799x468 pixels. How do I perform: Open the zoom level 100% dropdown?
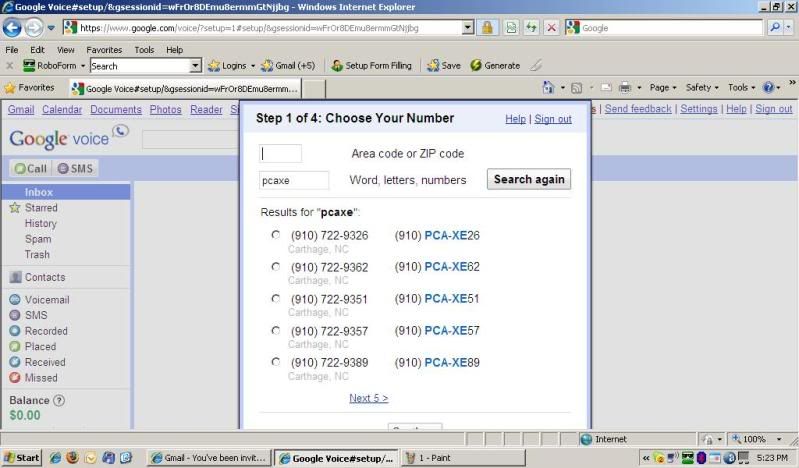tap(779, 439)
